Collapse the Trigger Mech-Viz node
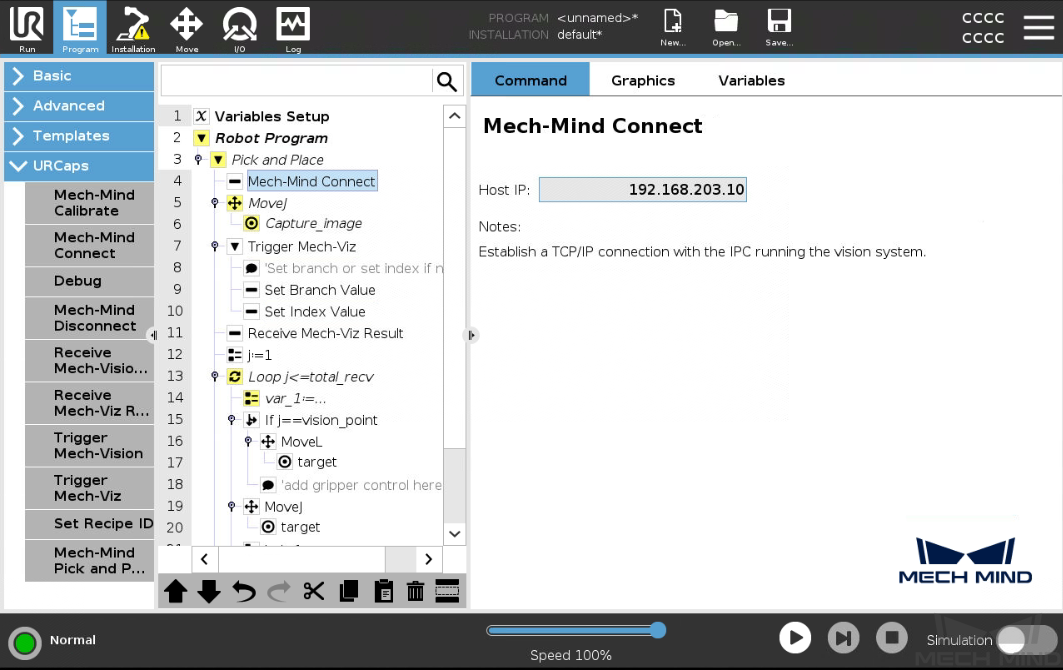The width and height of the screenshot is (1063, 670). click(x=235, y=247)
